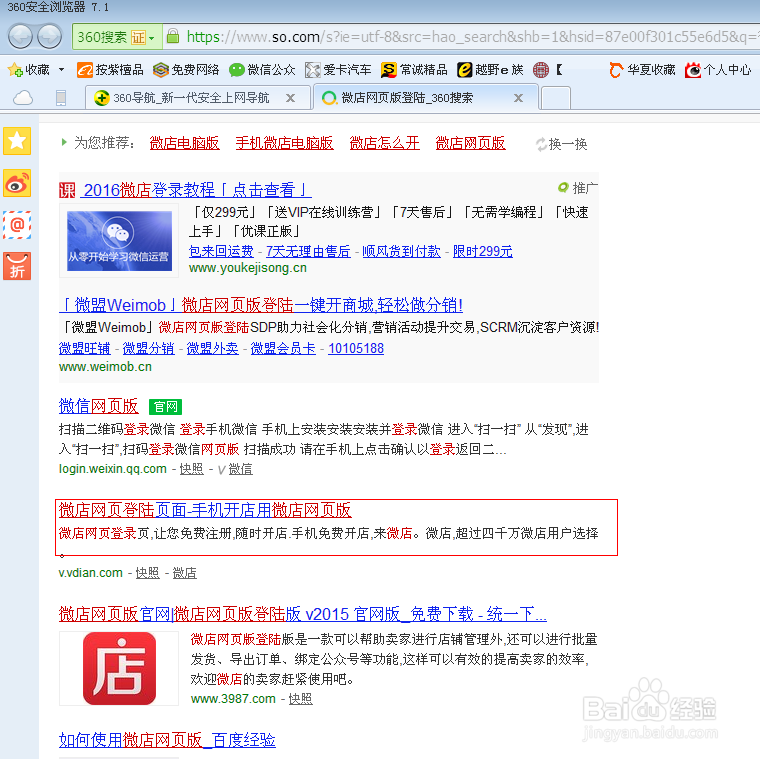Click the red 店 app logo thumbnail
Screen dimensions: 760x759
tap(119, 668)
